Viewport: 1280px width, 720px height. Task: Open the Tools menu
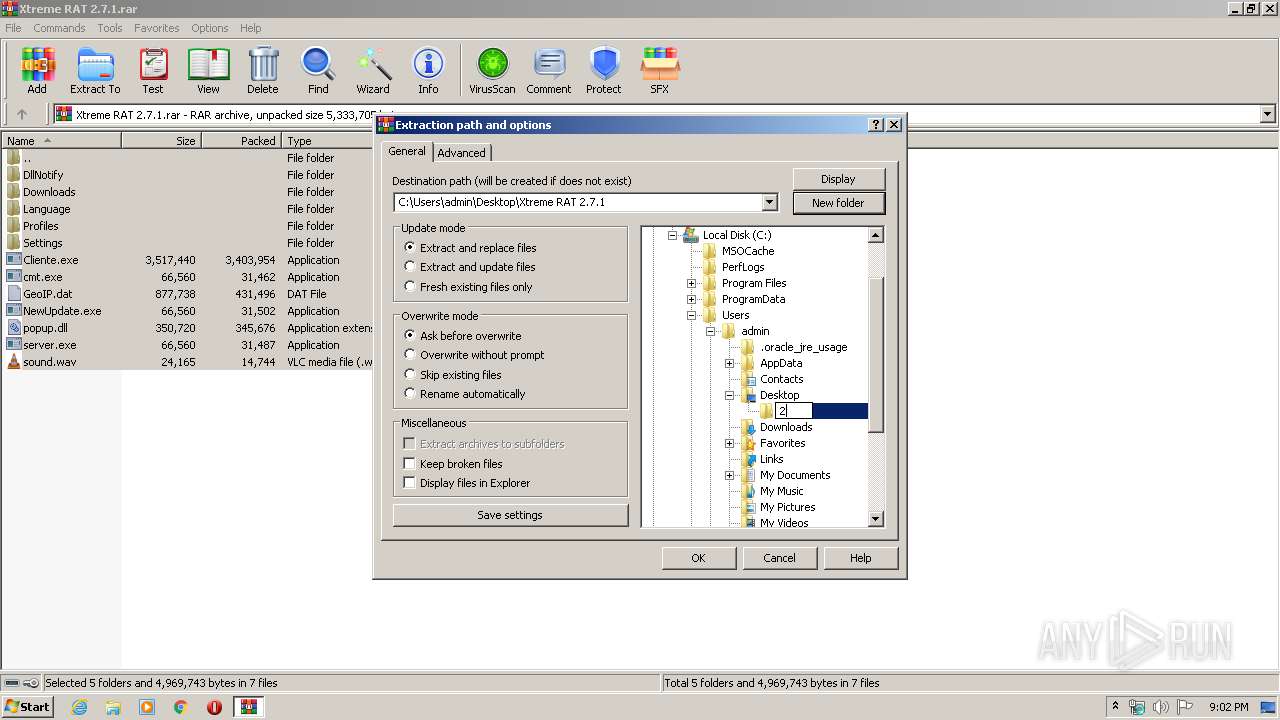click(x=110, y=28)
